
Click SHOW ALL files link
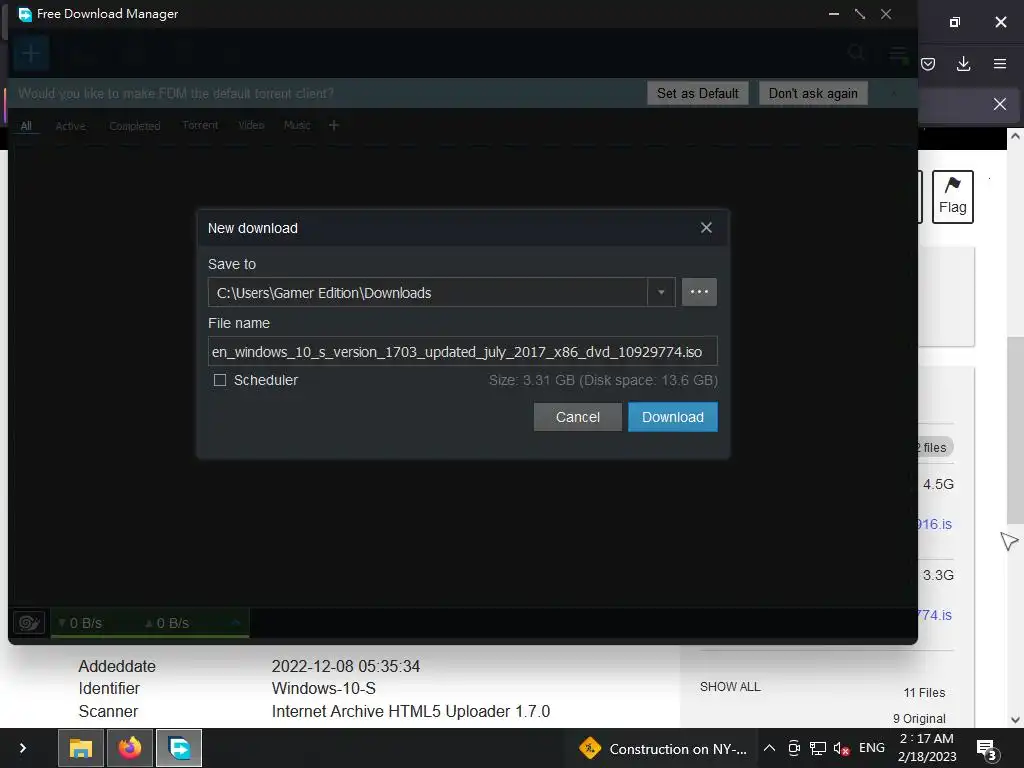pyautogui.click(x=730, y=686)
